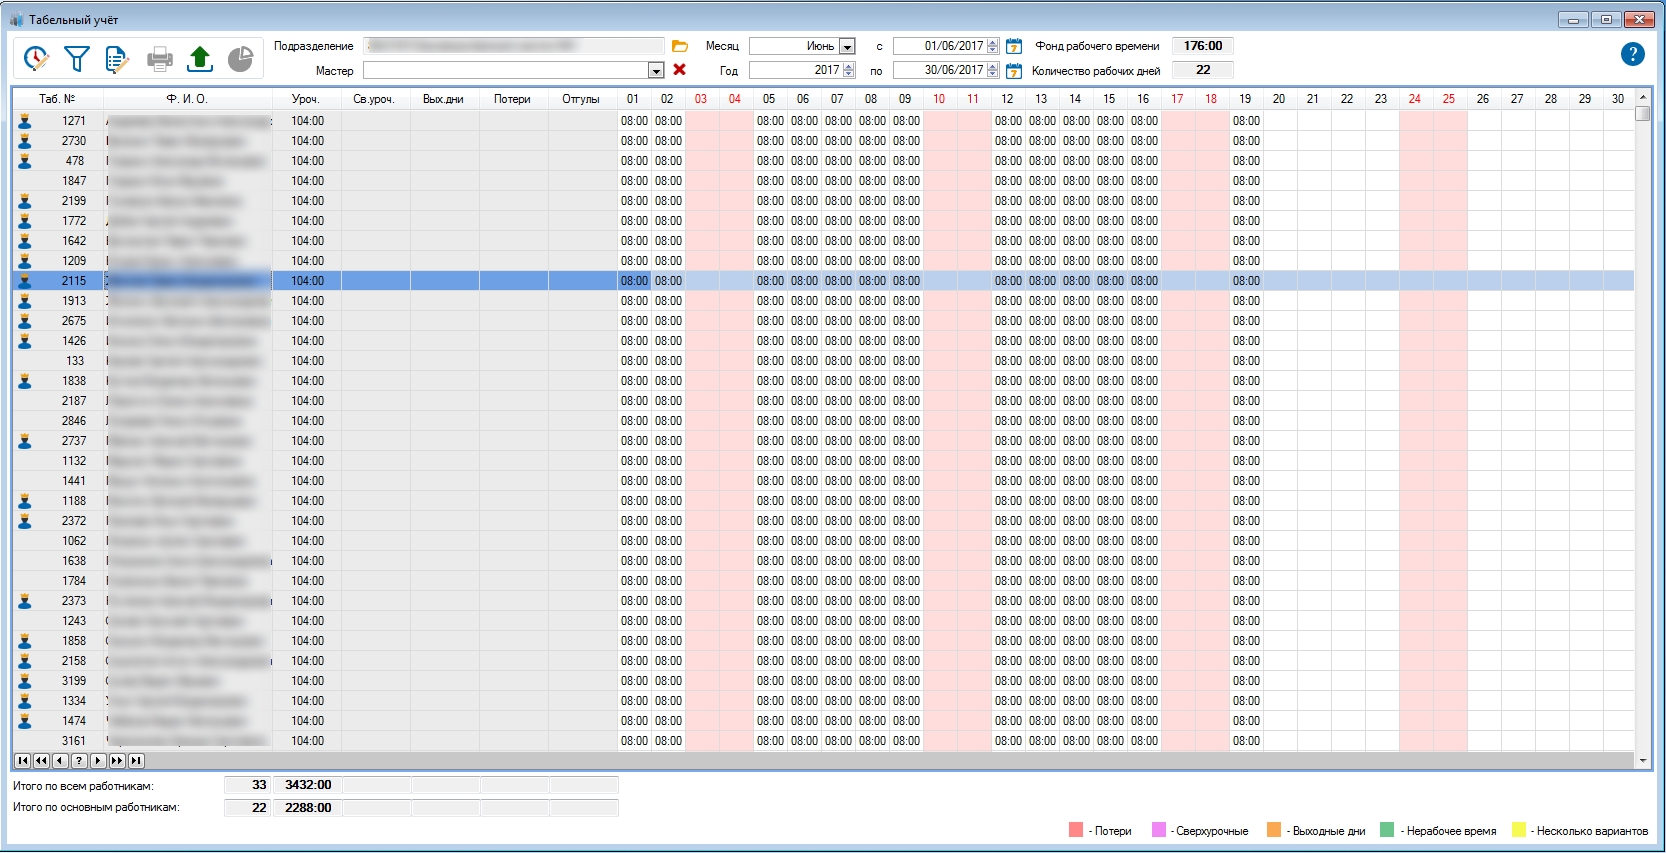This screenshot has height=853, width=1666.
Task: Click the green upload arrow icon
Action: 200,59
